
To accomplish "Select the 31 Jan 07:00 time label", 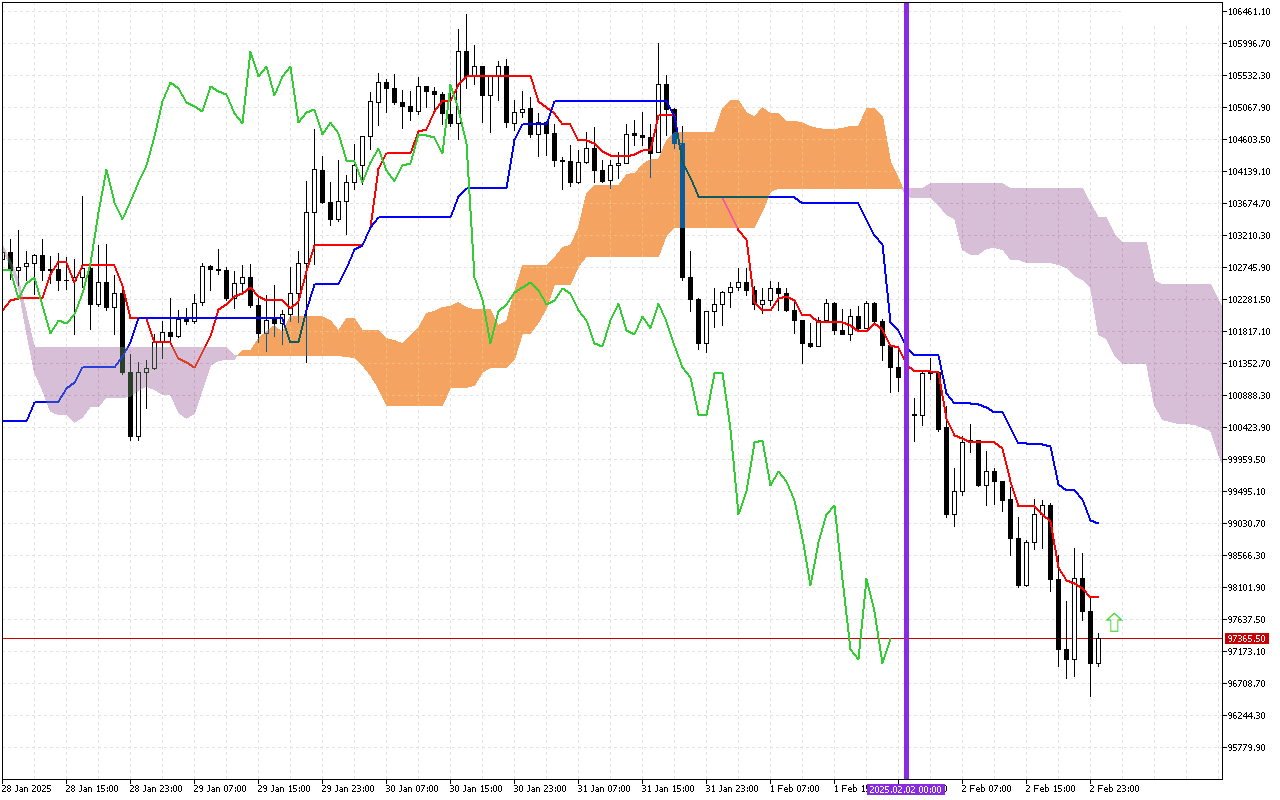I will click(604, 789).
